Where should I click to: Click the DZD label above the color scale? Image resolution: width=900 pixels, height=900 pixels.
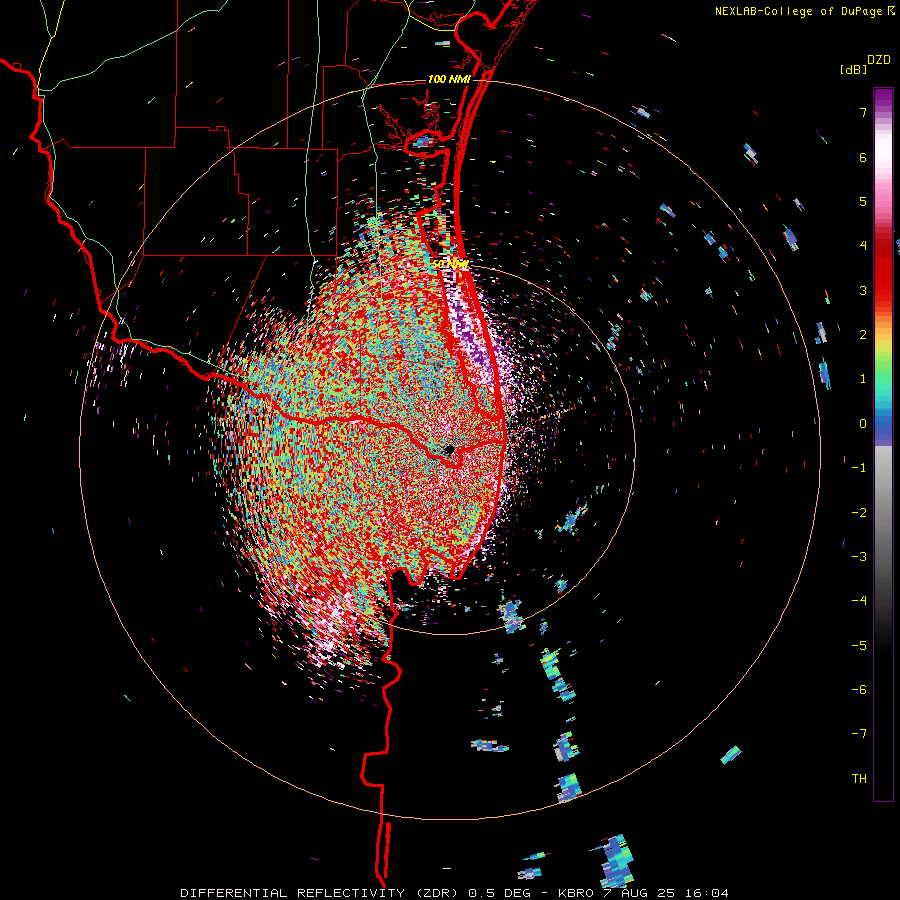[x=879, y=60]
